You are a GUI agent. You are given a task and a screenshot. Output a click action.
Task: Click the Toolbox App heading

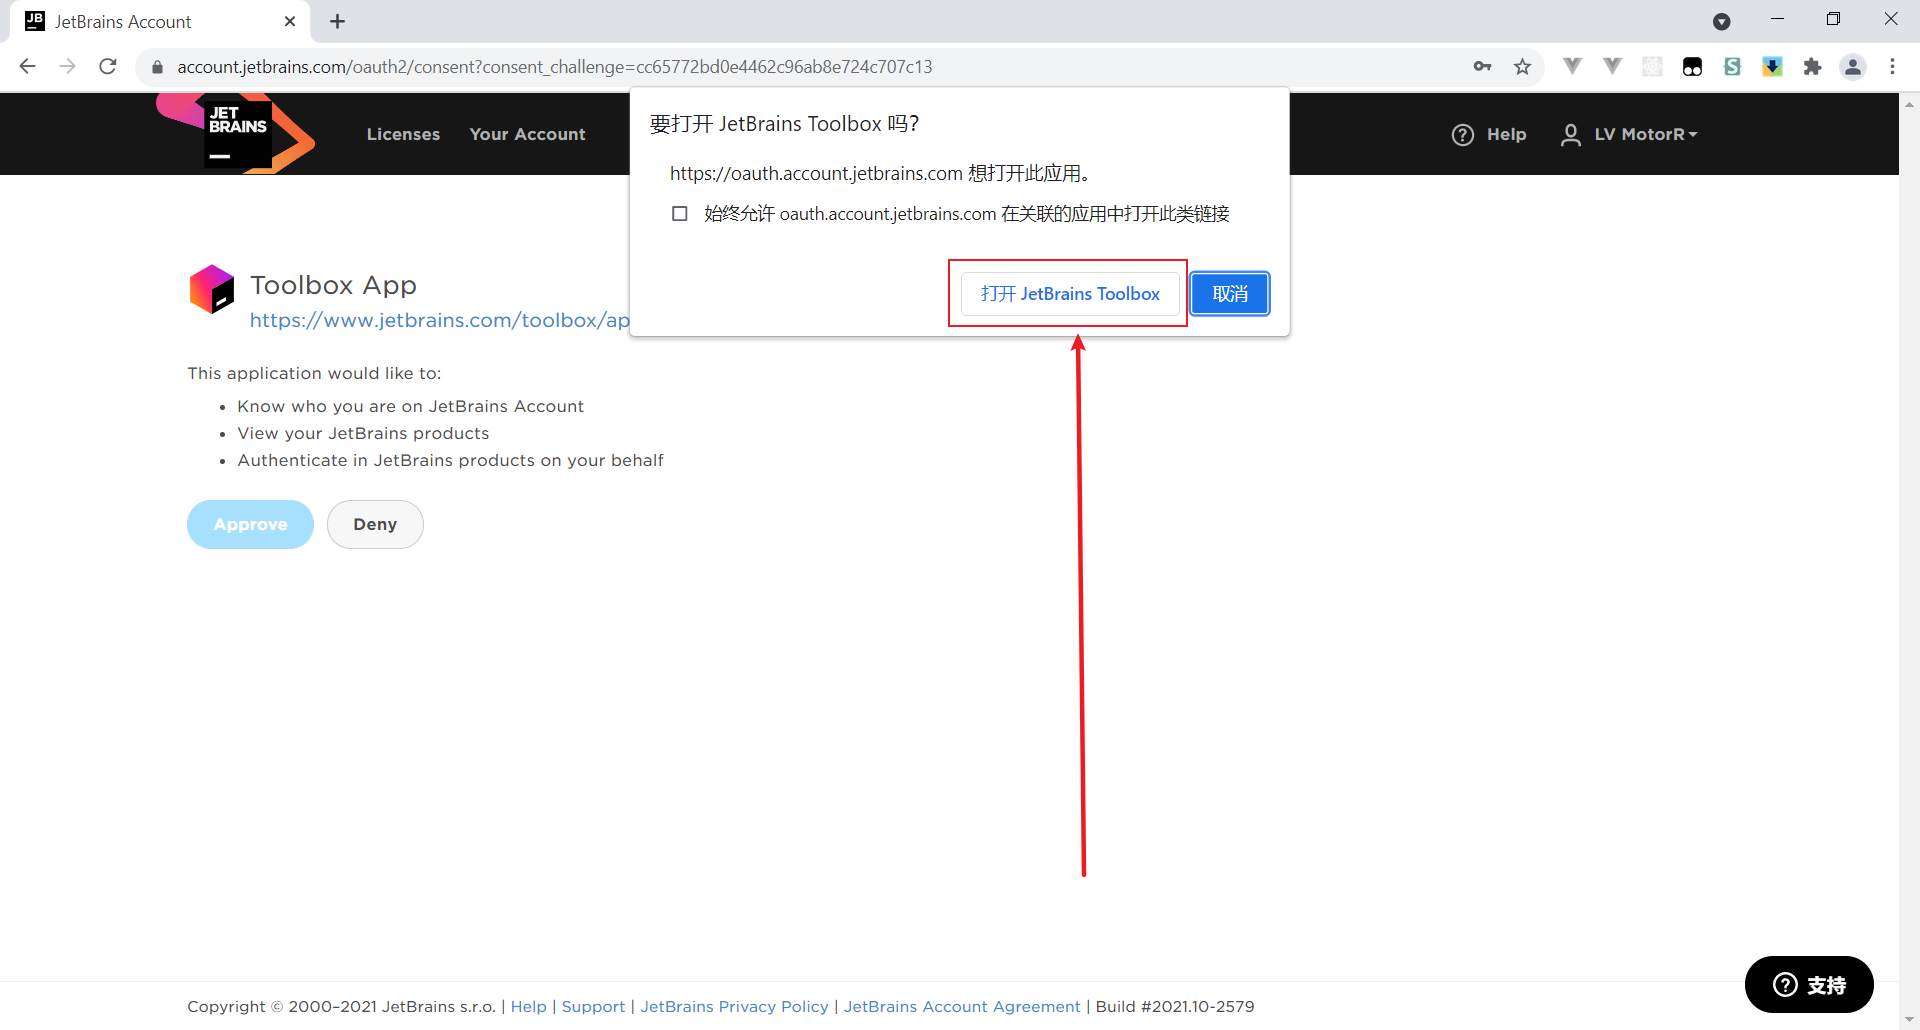coord(333,285)
